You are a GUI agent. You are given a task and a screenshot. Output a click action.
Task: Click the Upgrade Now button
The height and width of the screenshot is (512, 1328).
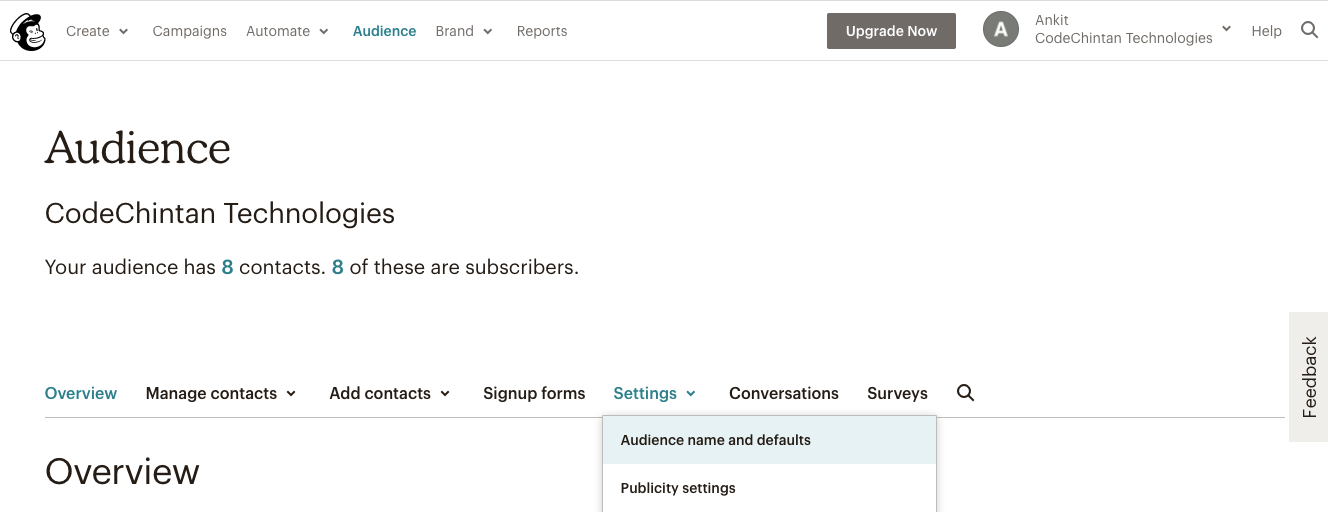[x=891, y=31]
